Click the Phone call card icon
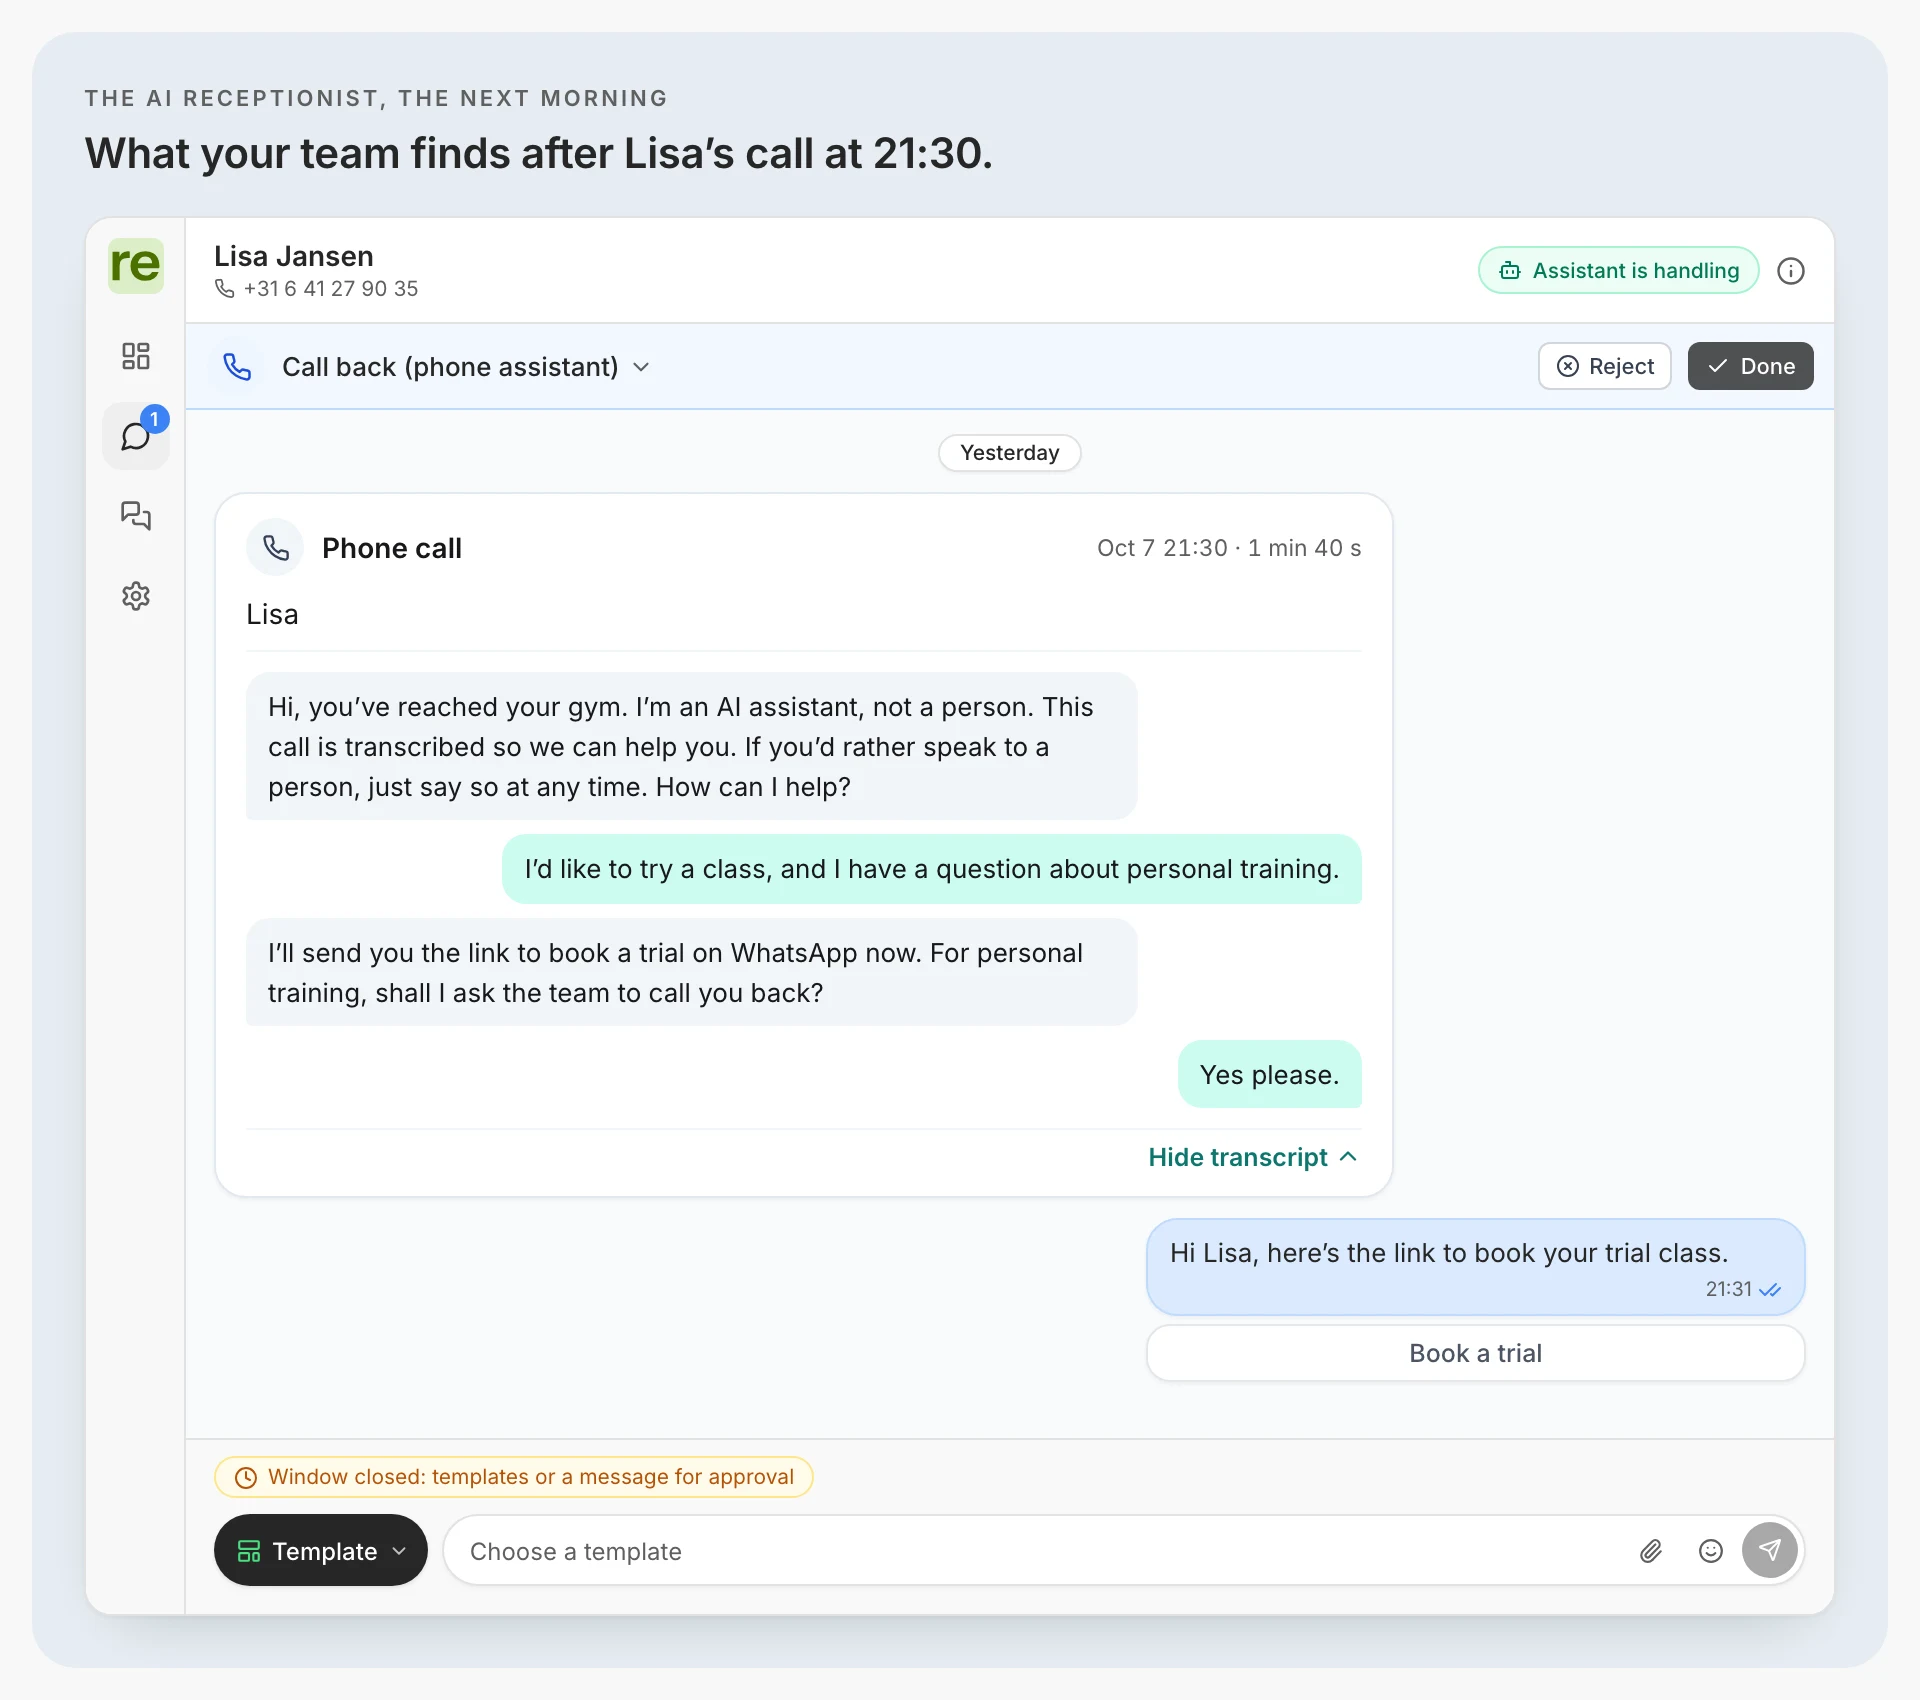1920x1700 pixels. (275, 548)
